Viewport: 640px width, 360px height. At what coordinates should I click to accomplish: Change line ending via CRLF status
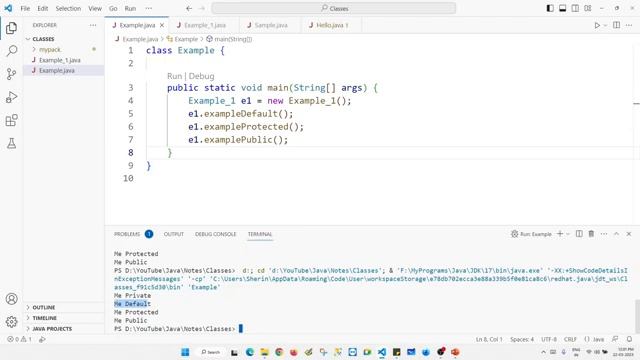[570, 339]
